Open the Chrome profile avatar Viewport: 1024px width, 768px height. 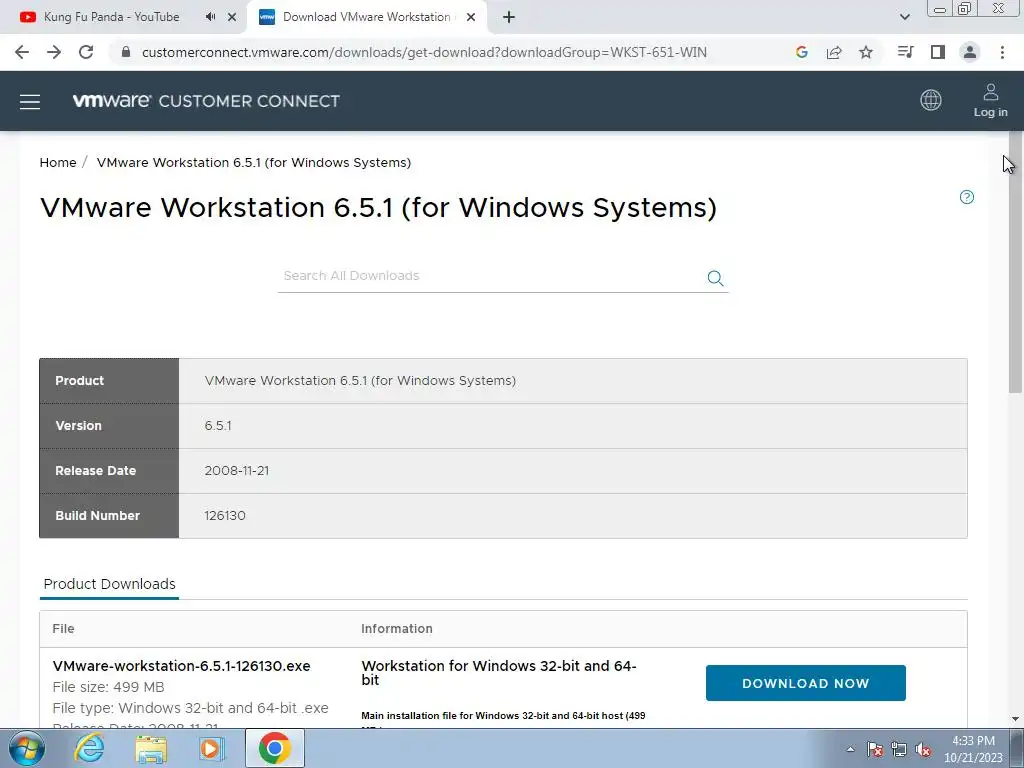(970, 52)
